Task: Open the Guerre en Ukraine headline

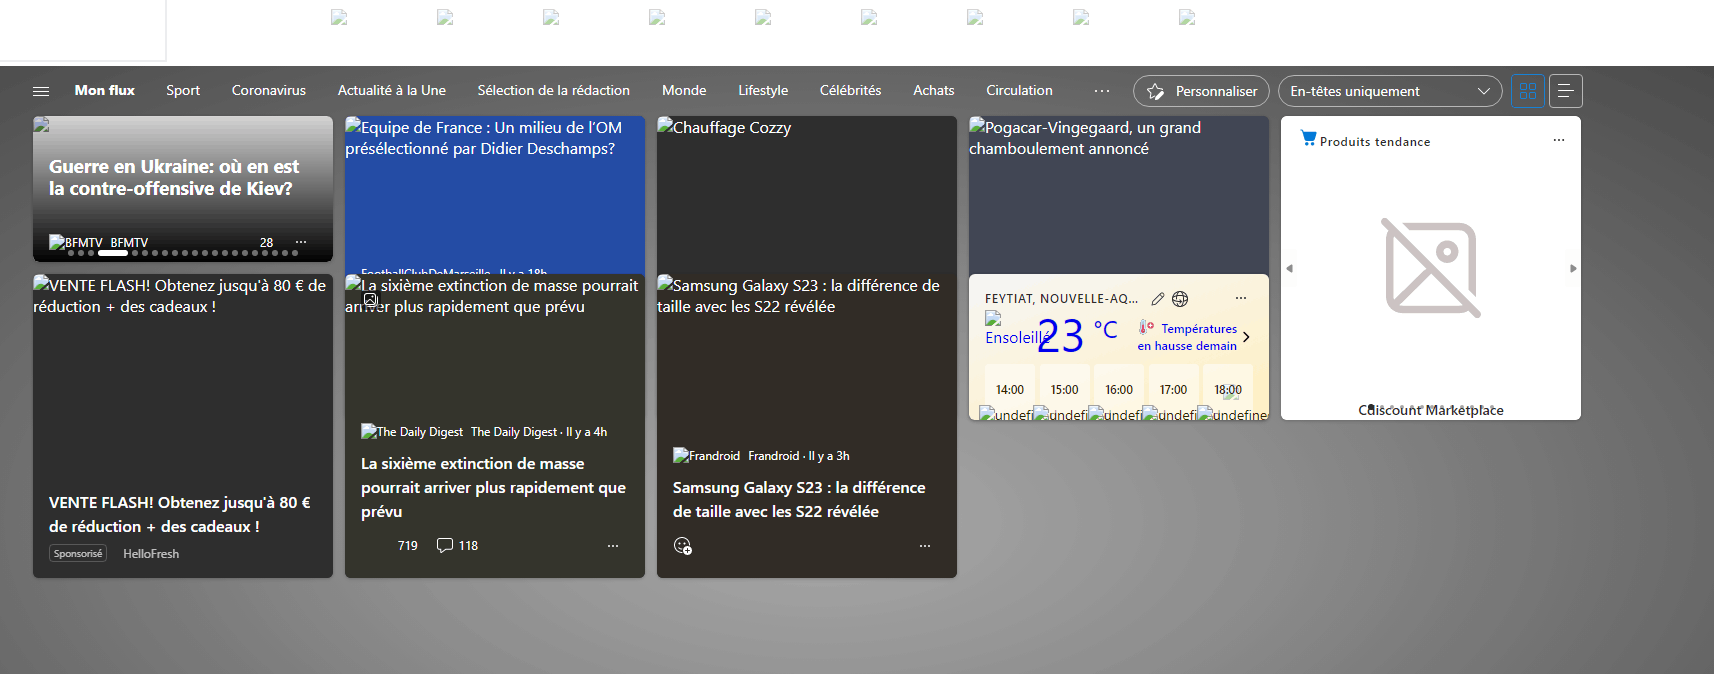Action: click(x=174, y=177)
